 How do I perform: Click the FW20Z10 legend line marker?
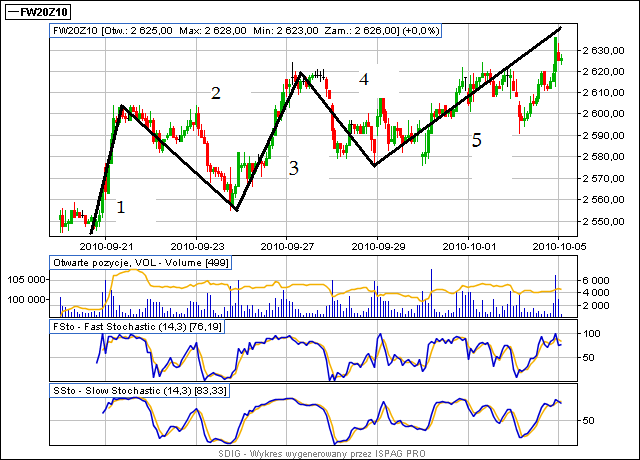click(12, 12)
